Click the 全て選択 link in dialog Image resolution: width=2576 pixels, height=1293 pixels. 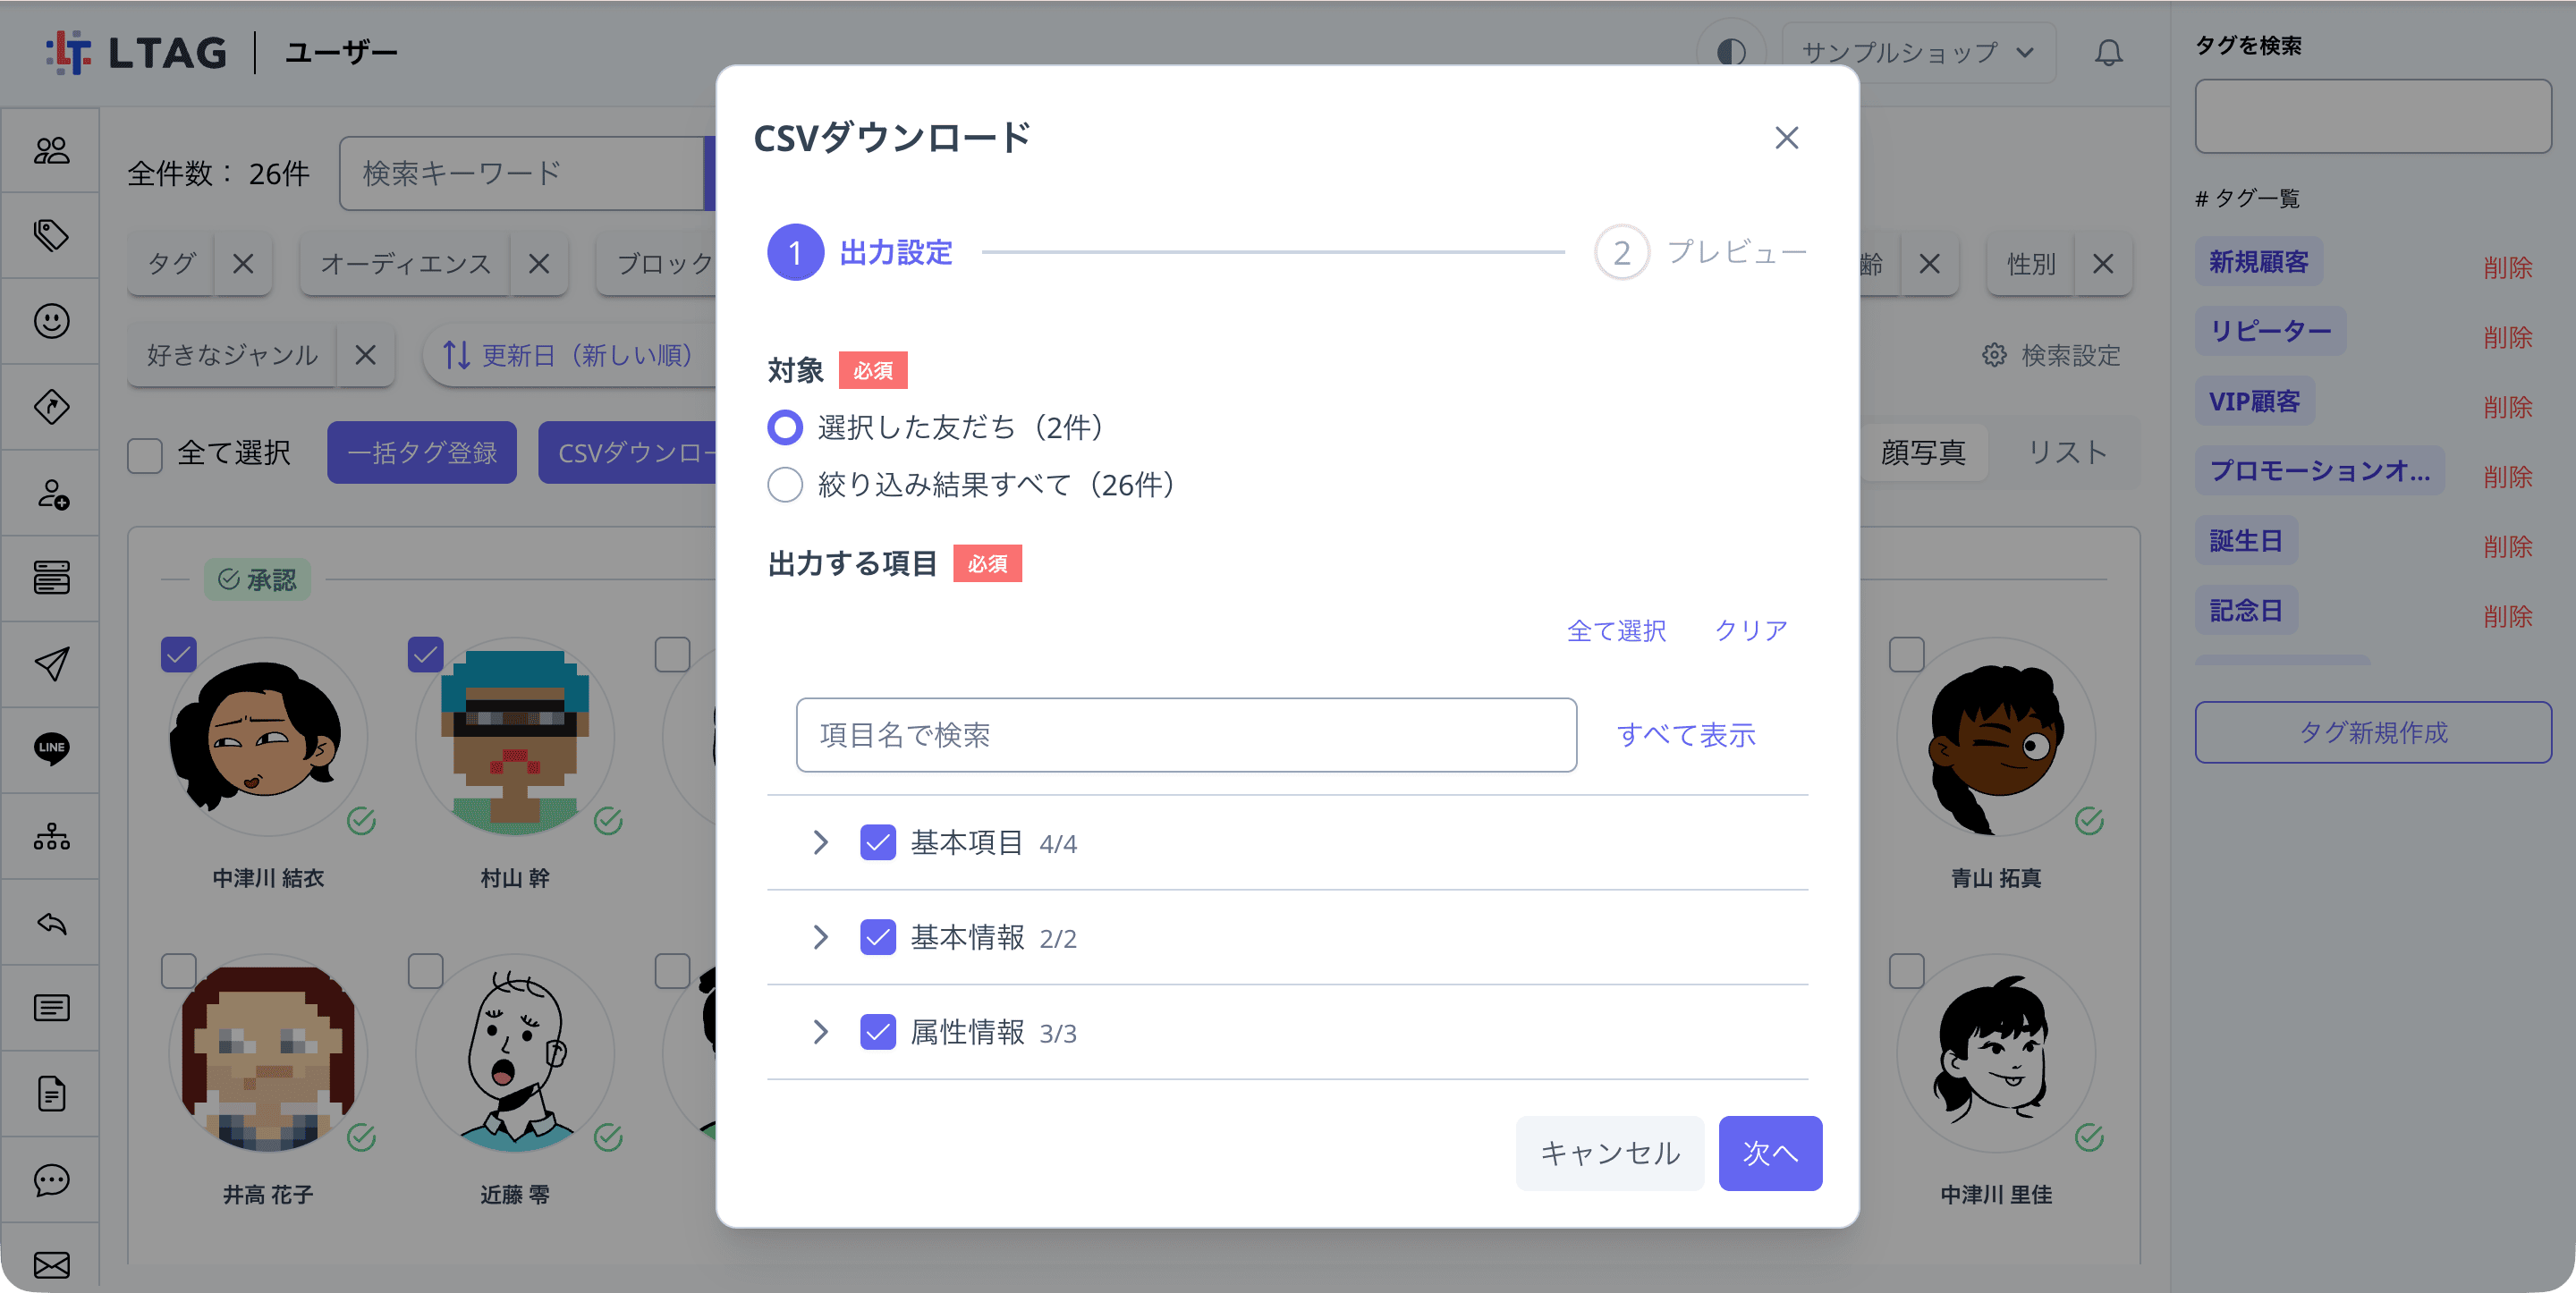[x=1616, y=630]
